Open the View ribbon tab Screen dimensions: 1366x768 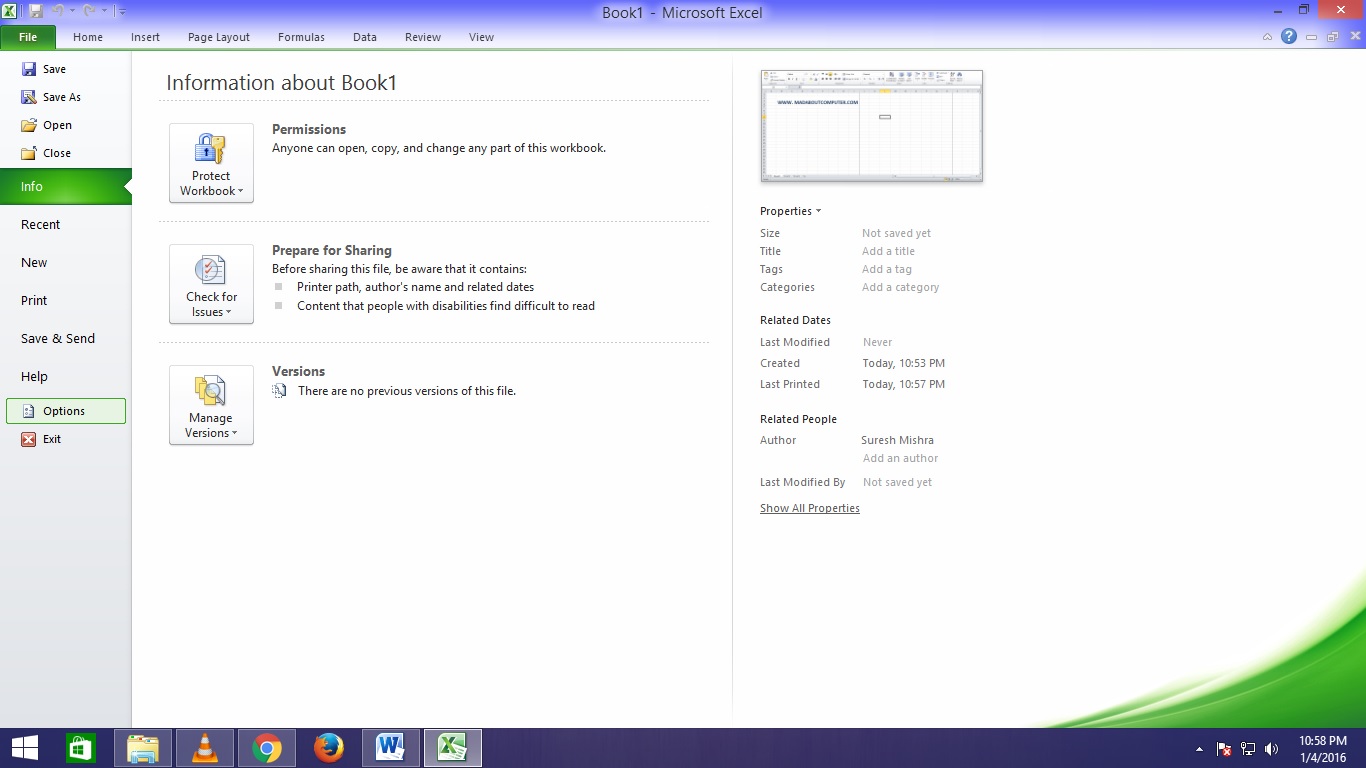[481, 37]
